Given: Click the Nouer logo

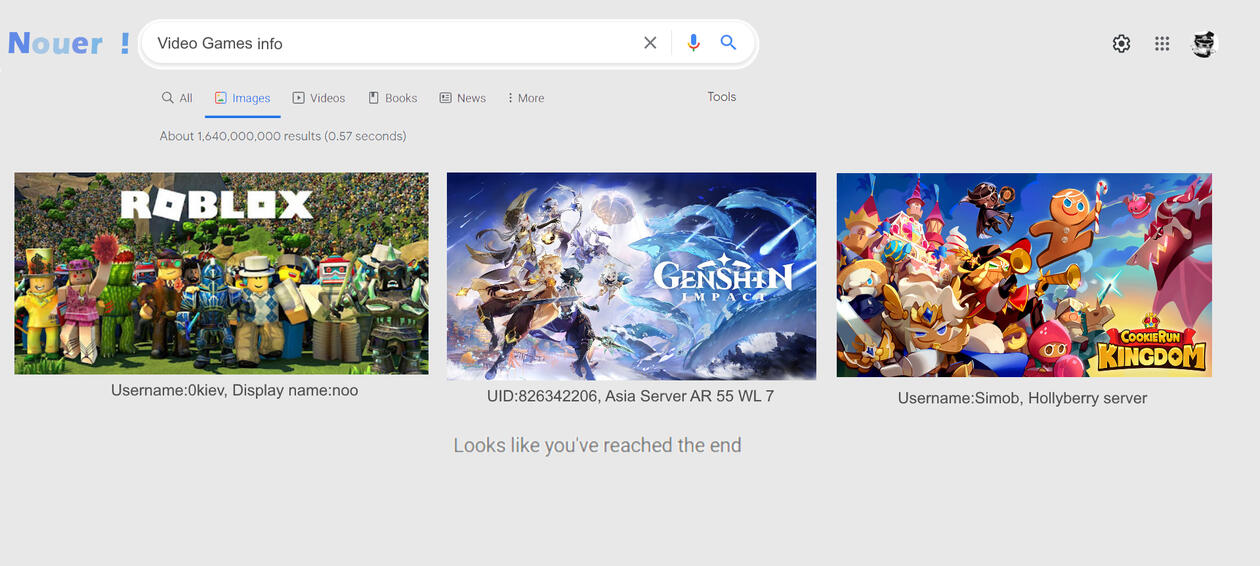Looking at the screenshot, I should 68,43.
